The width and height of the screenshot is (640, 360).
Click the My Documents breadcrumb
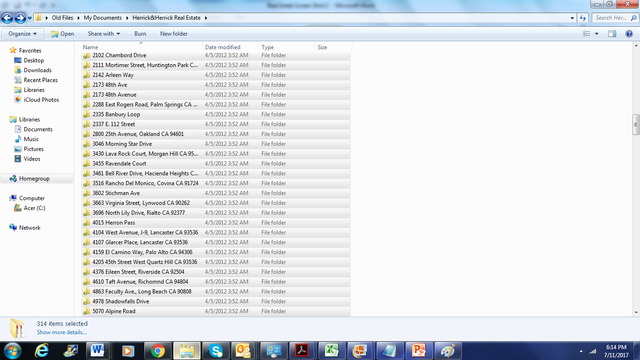point(102,18)
